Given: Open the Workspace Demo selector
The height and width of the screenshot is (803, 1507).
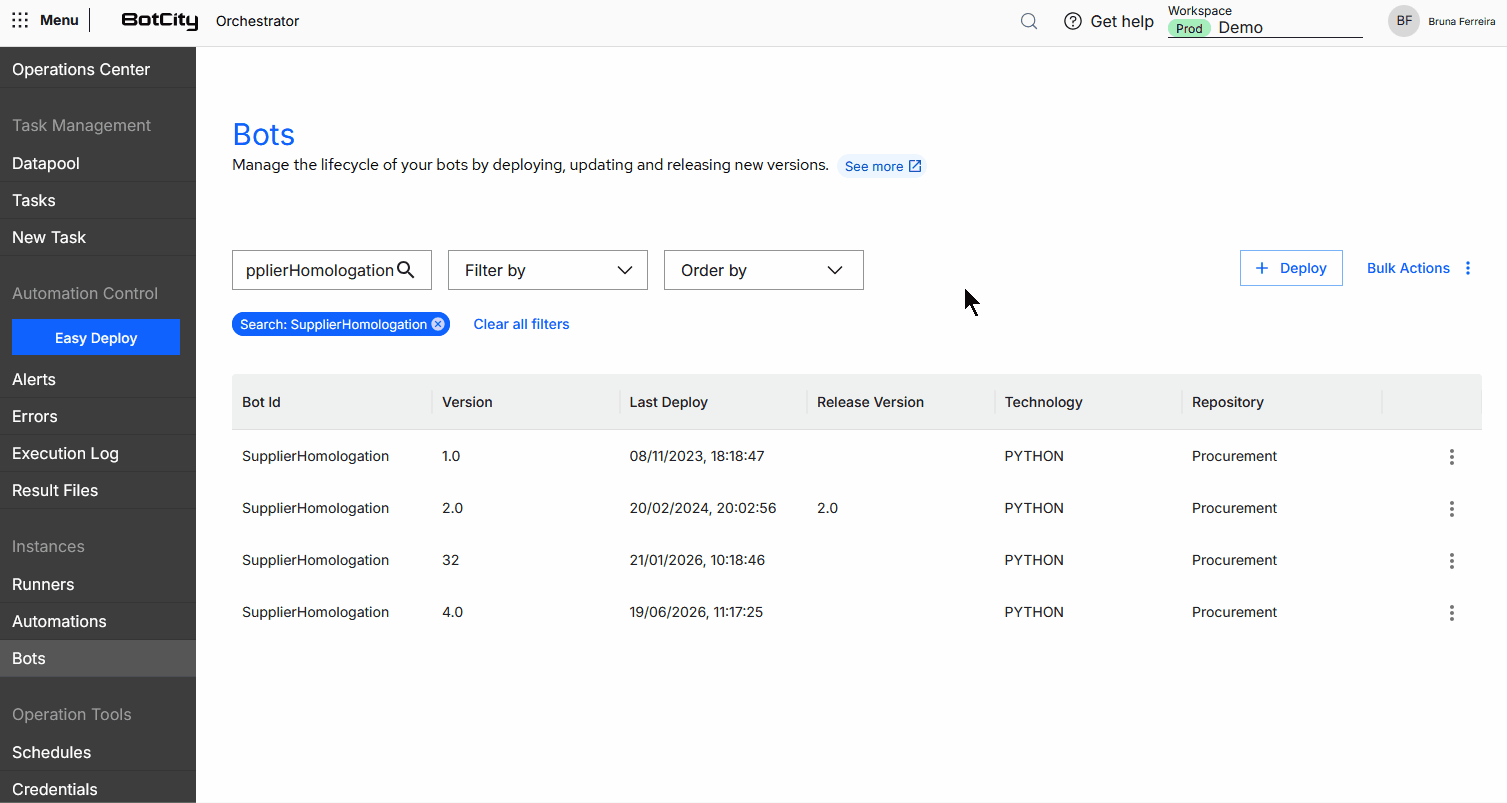Looking at the screenshot, I should (x=1265, y=27).
